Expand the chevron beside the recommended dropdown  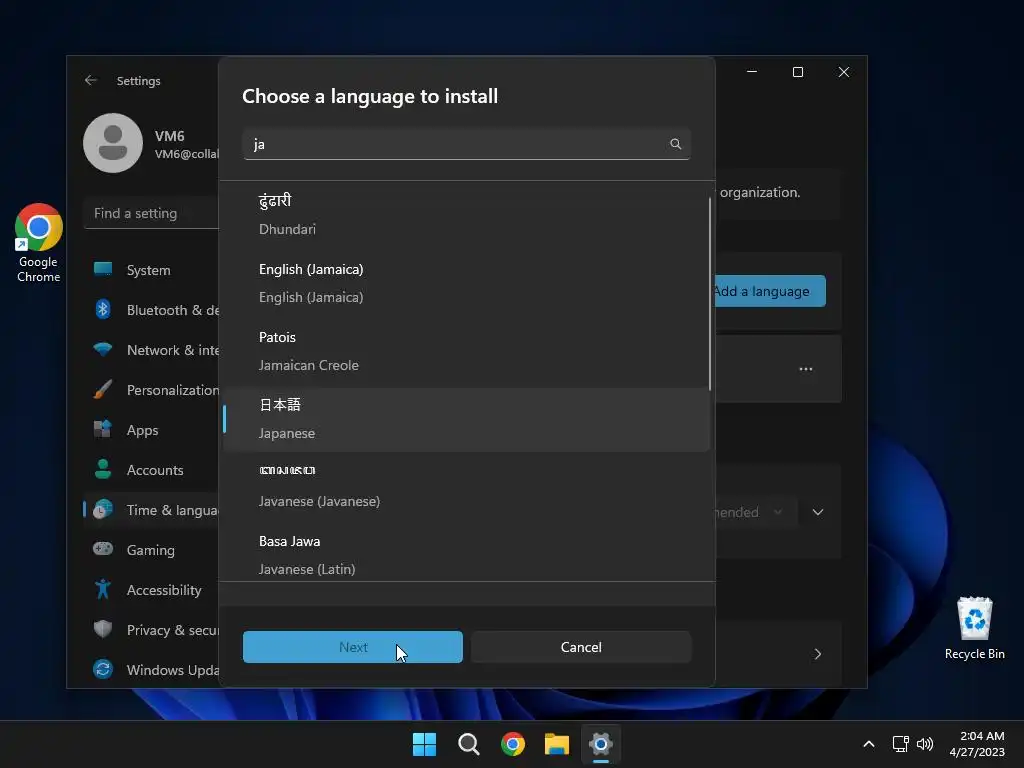pyautogui.click(x=818, y=512)
